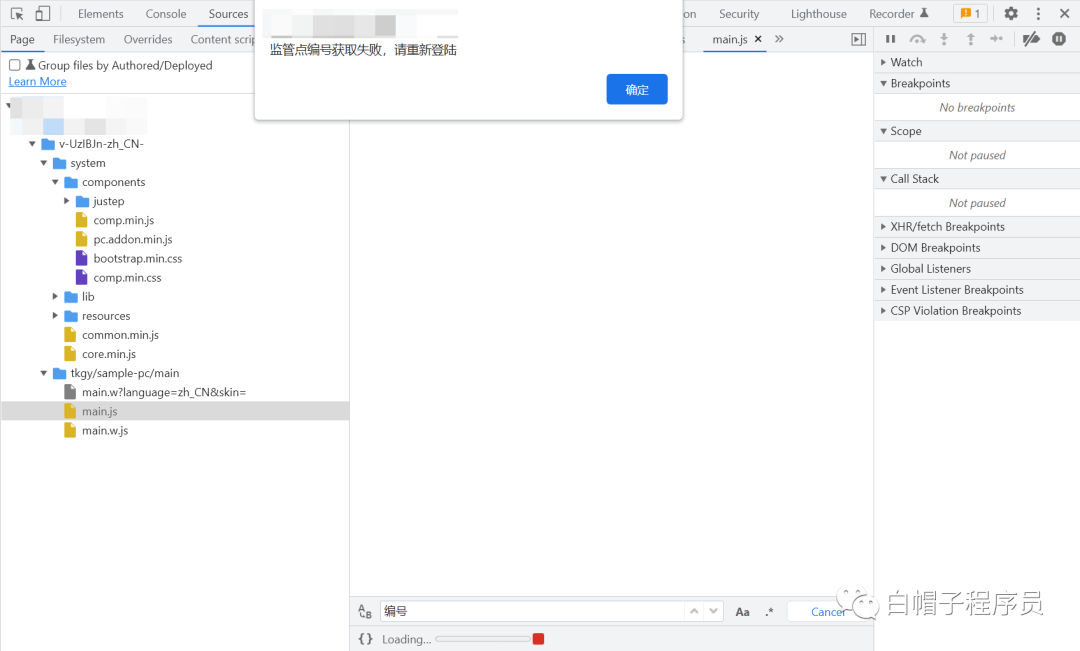Open core.min.js file
This screenshot has height=651, width=1080.
click(x=109, y=353)
